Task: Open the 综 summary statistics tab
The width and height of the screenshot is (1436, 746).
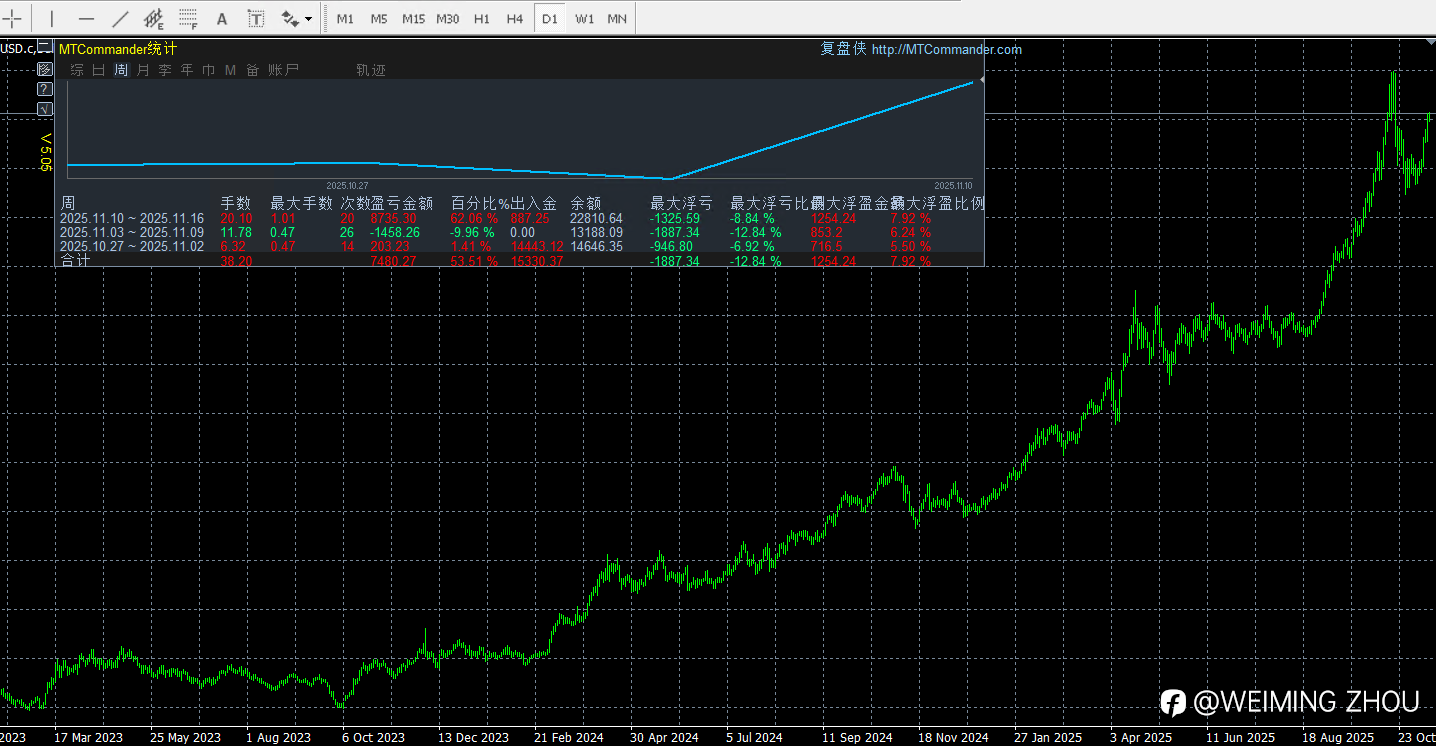Action: click(x=77, y=70)
